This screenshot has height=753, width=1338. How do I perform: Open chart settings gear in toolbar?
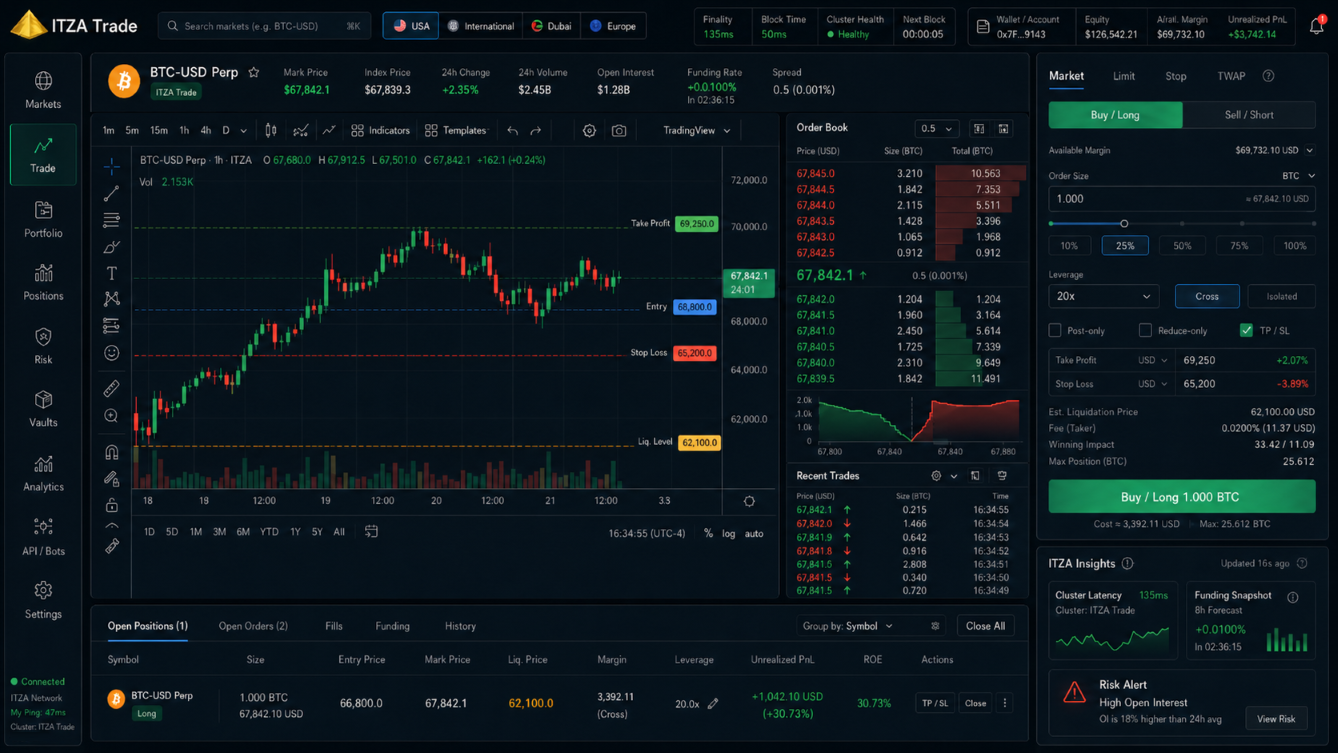tap(589, 131)
